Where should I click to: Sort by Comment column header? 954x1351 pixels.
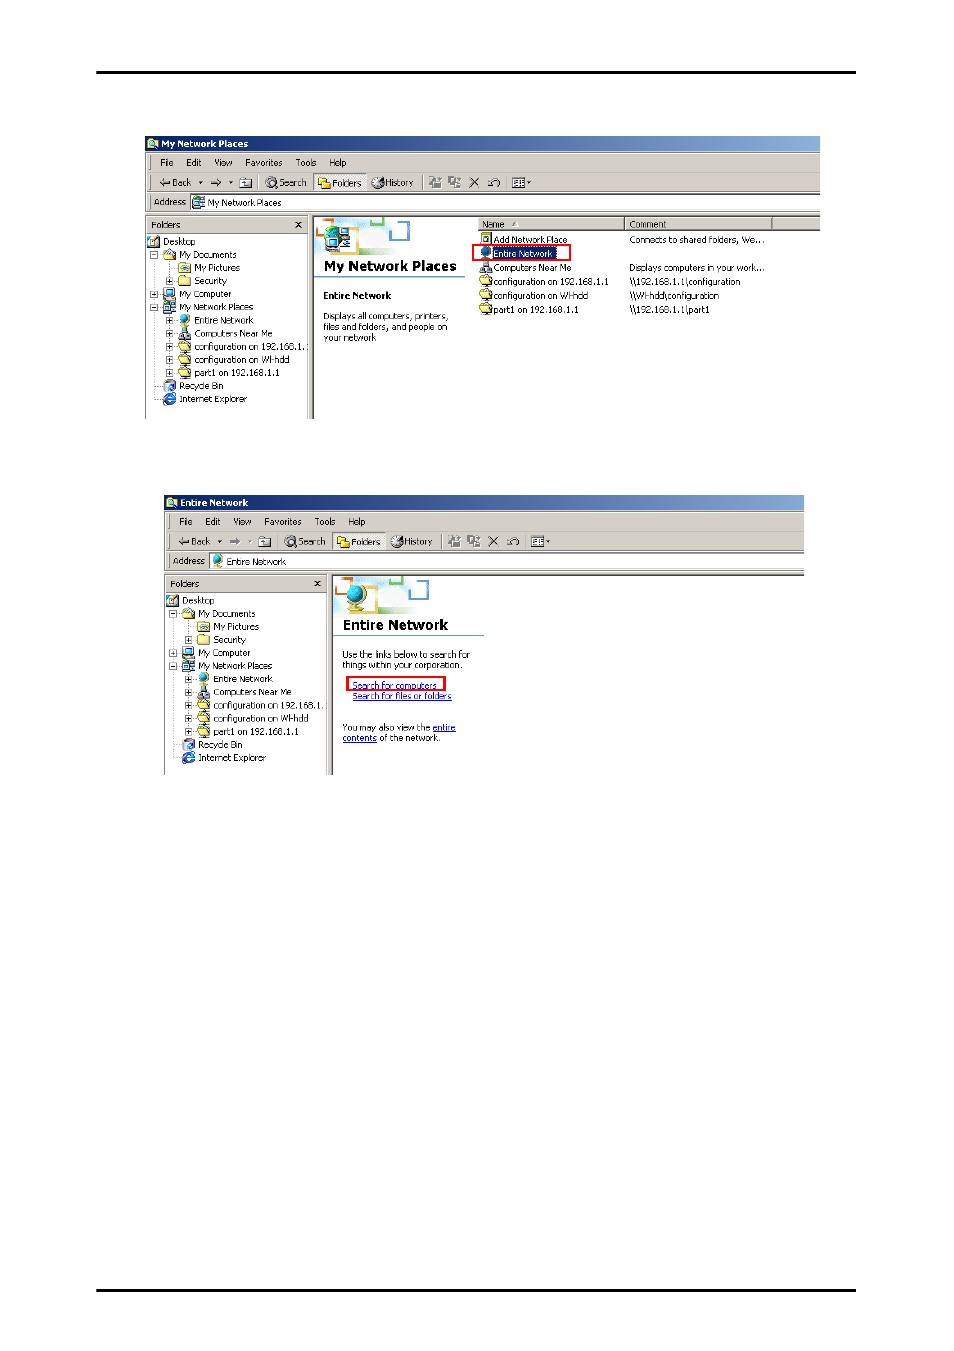698,224
